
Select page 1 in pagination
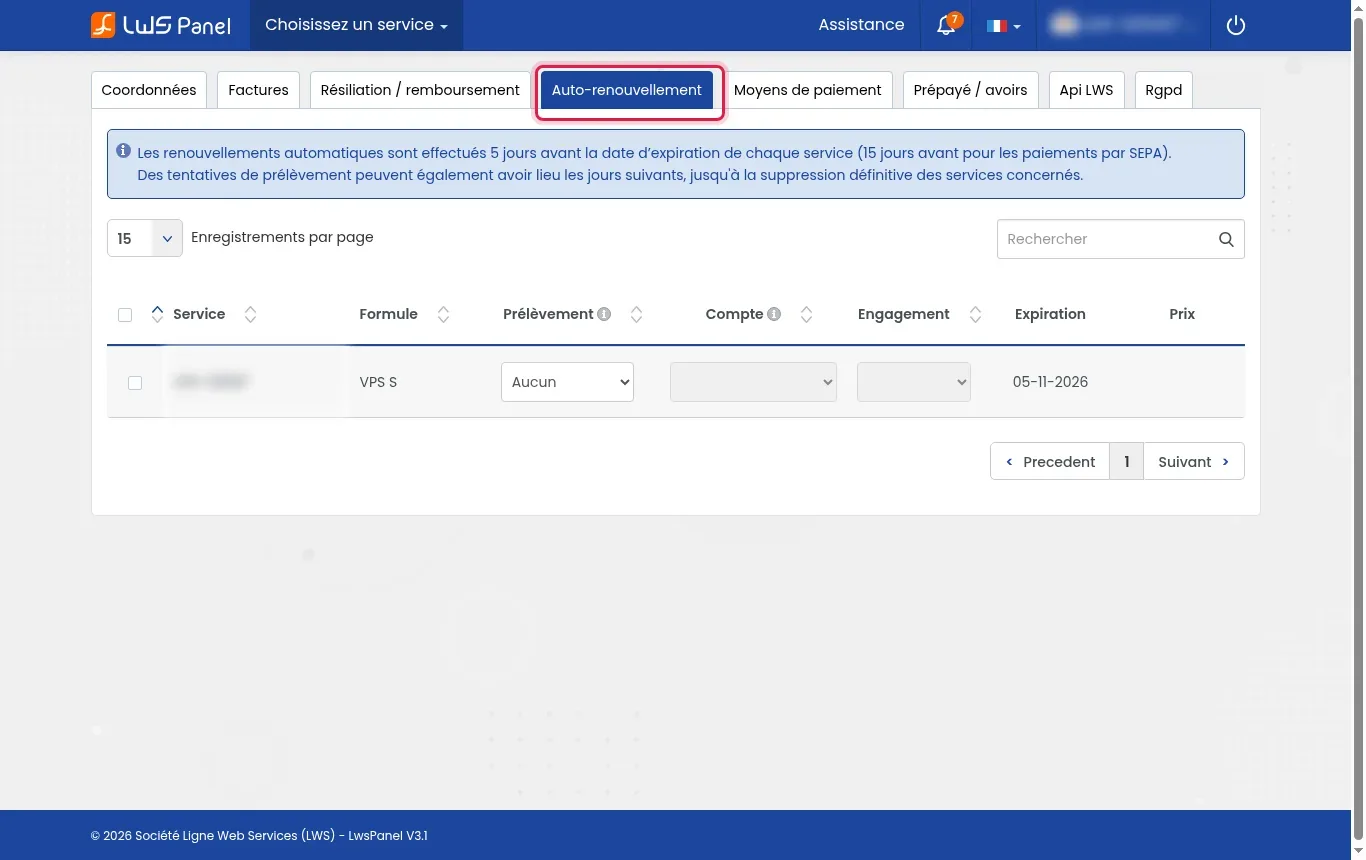coord(1127,461)
